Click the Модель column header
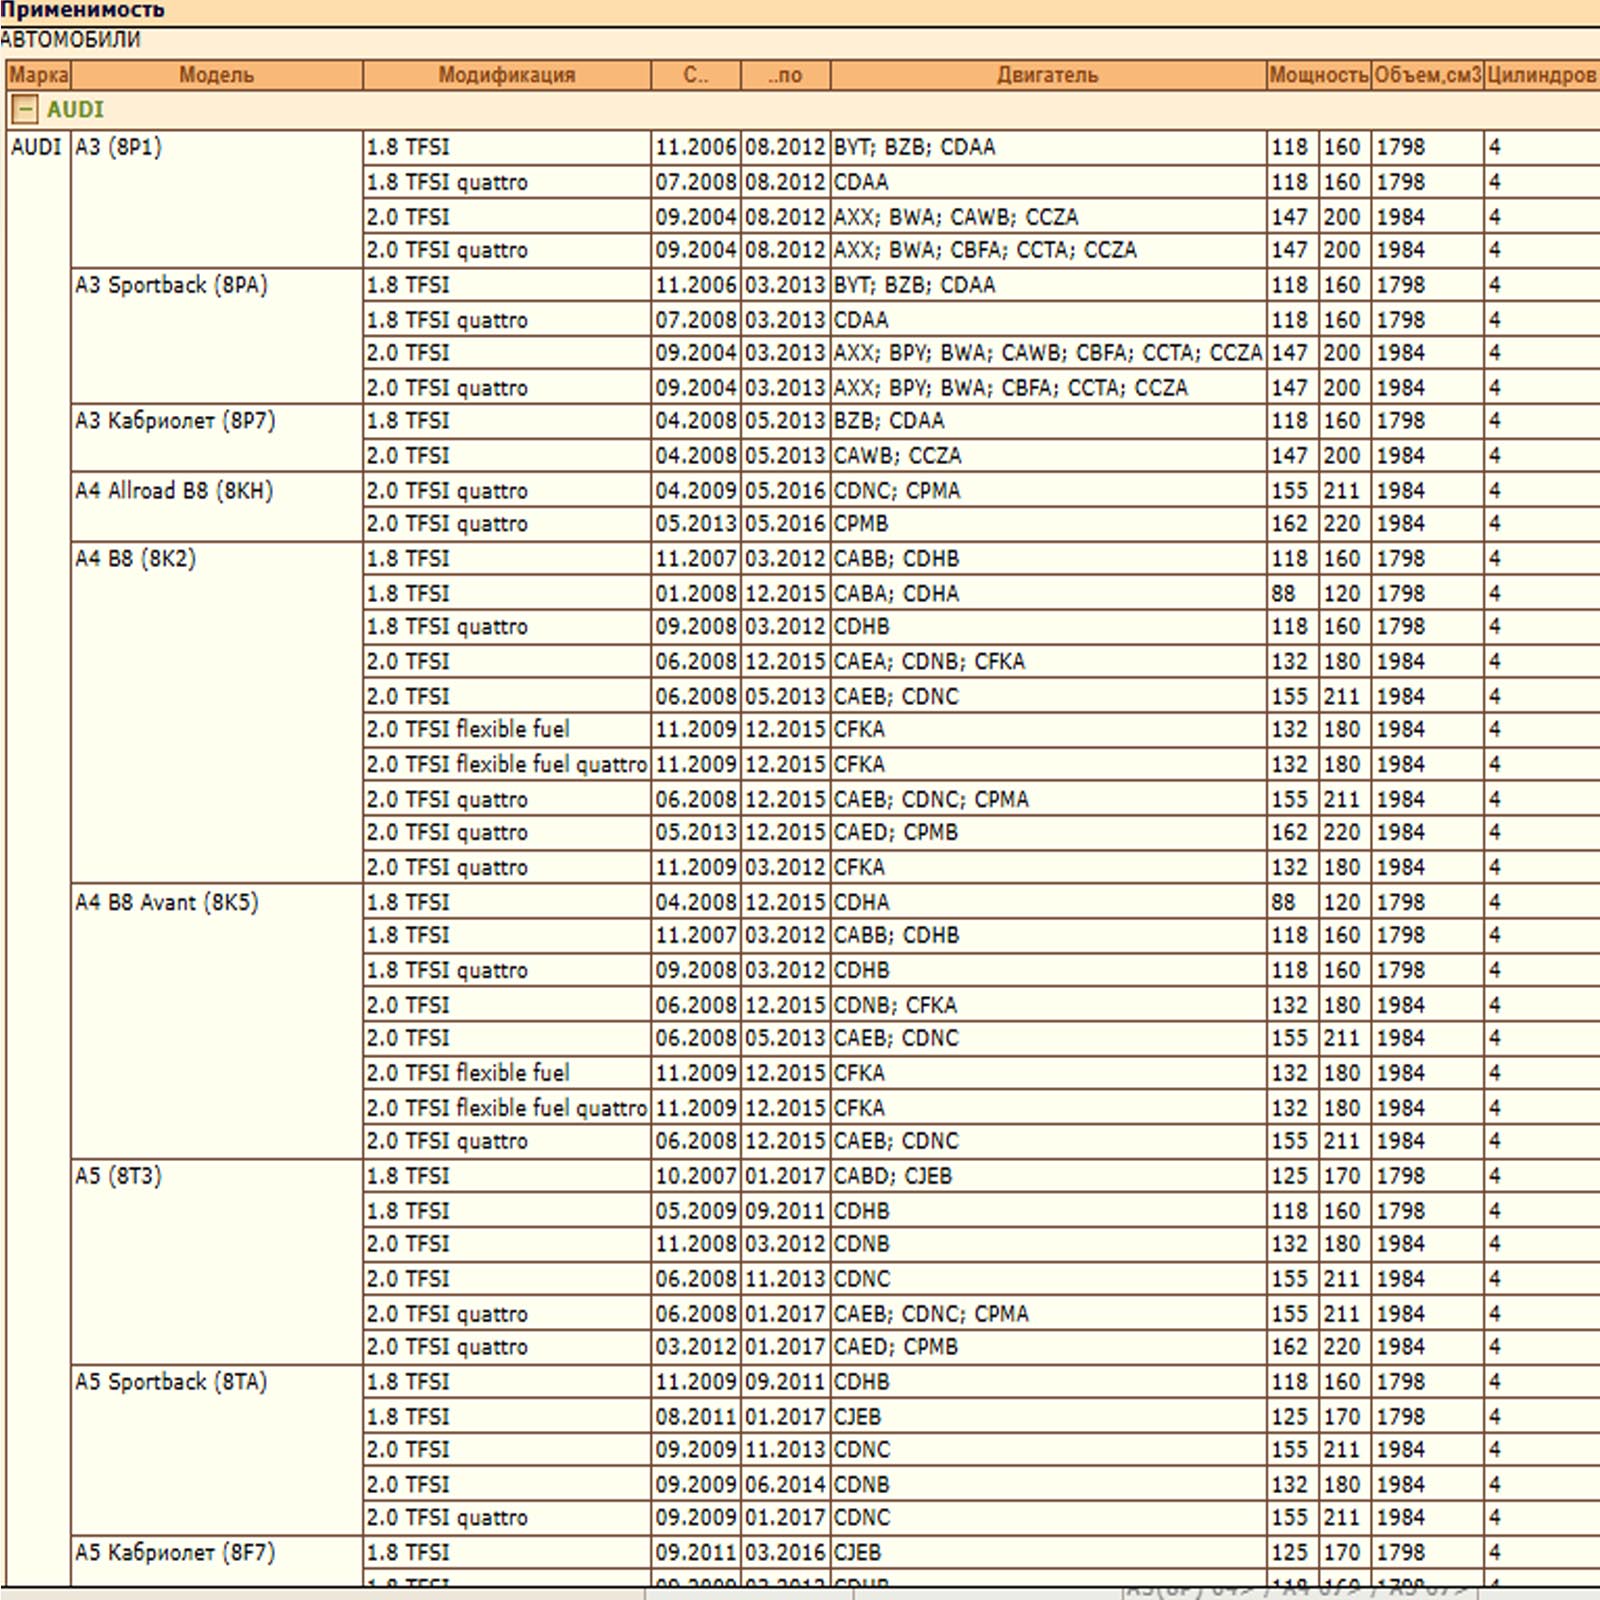1600x1600 pixels. pos(216,75)
